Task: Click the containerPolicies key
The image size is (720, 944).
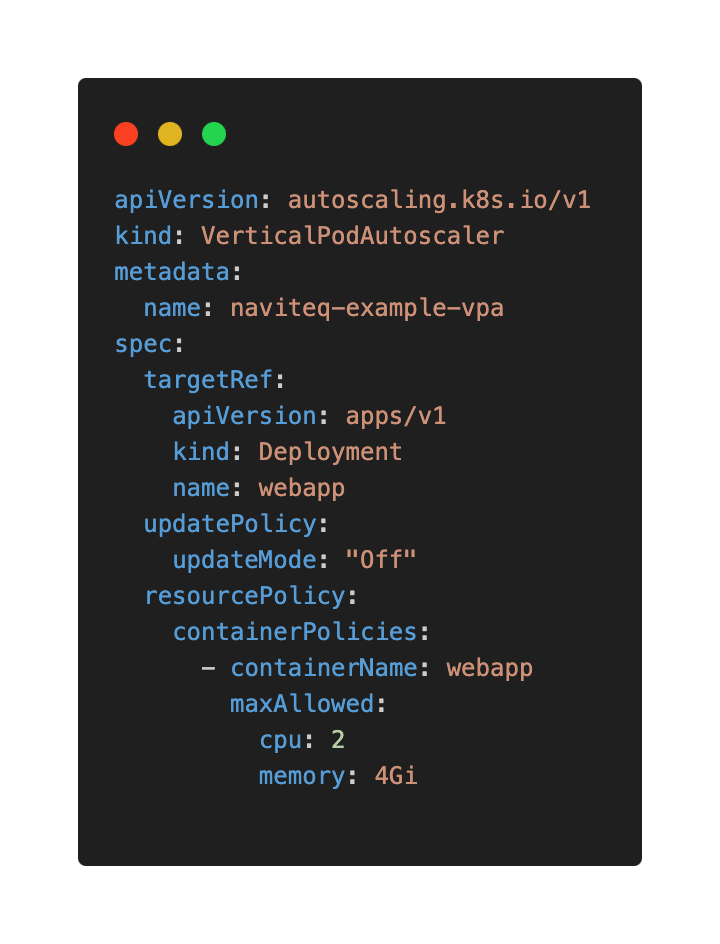Action: click(x=294, y=632)
